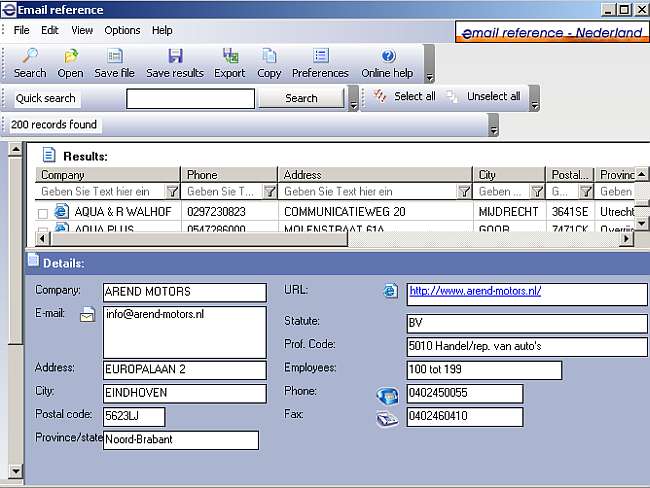Tick the checkbox for AQUA & R WALHOF
650x488 pixels.
43,213
